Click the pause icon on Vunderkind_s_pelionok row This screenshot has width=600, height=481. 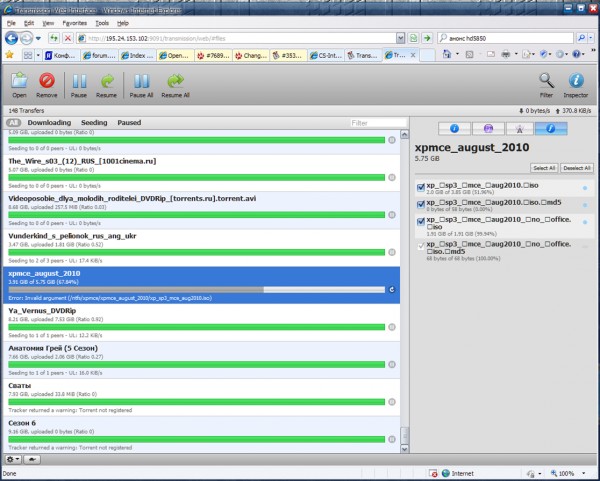coord(392,252)
